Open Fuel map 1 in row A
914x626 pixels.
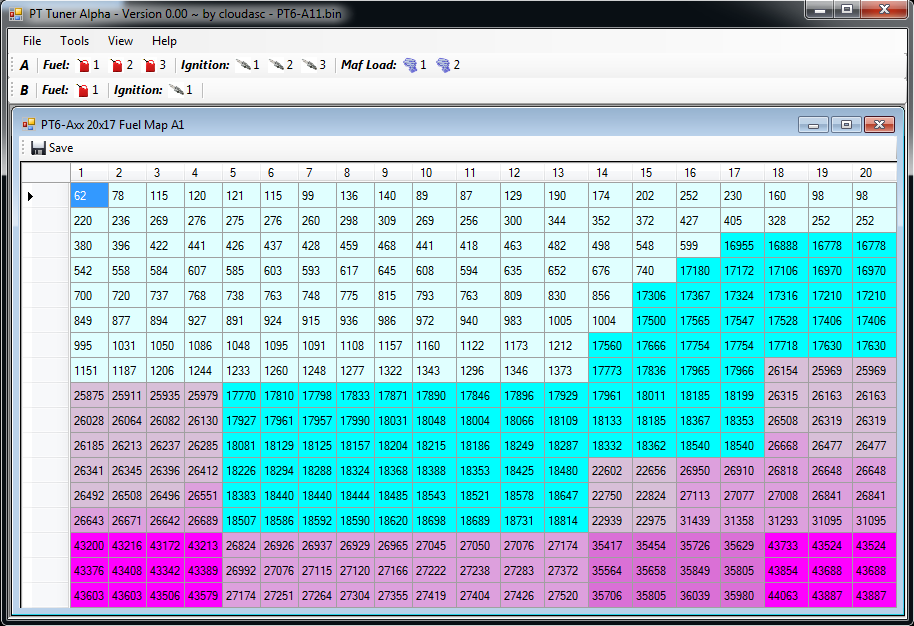[x=87, y=65]
